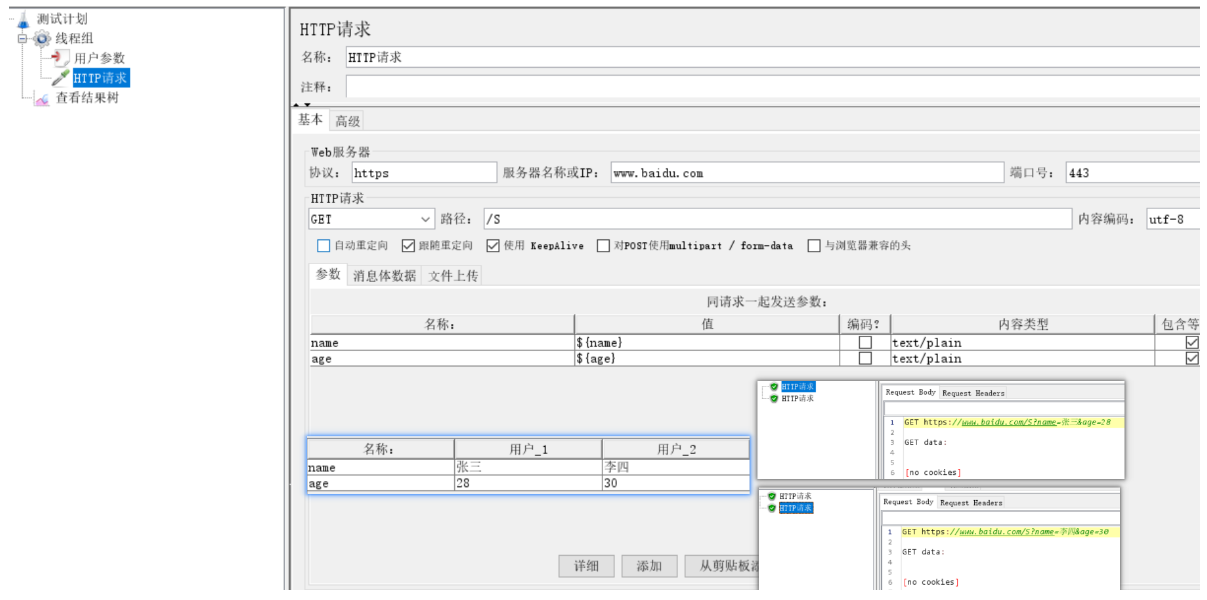This screenshot has width=1207, height=600.
Task: Click age cell in the user parameters table
Action: pyautogui.click(x=381, y=483)
